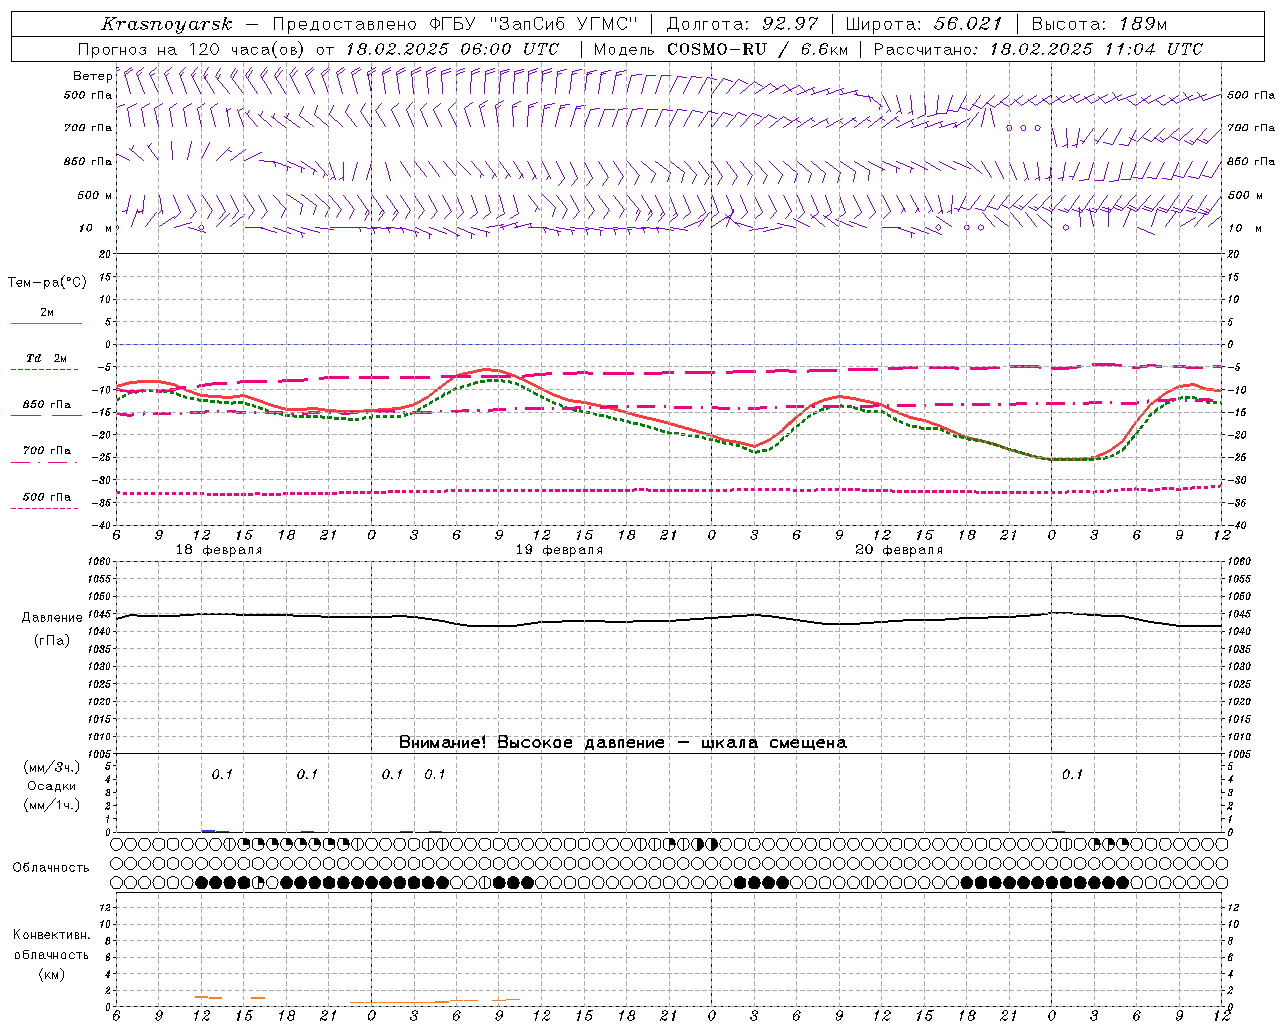Click the Рассчитано: 18.02.2025 11:04 UTC text
Screen dimensions: 1280x1024
tap(1038, 49)
